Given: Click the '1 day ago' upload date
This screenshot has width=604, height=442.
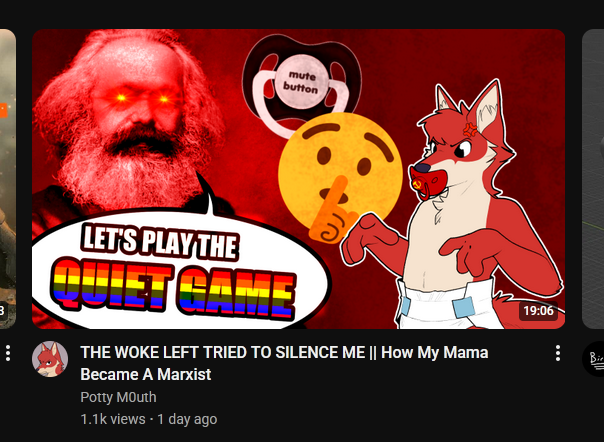Looking at the screenshot, I should [x=187, y=419].
